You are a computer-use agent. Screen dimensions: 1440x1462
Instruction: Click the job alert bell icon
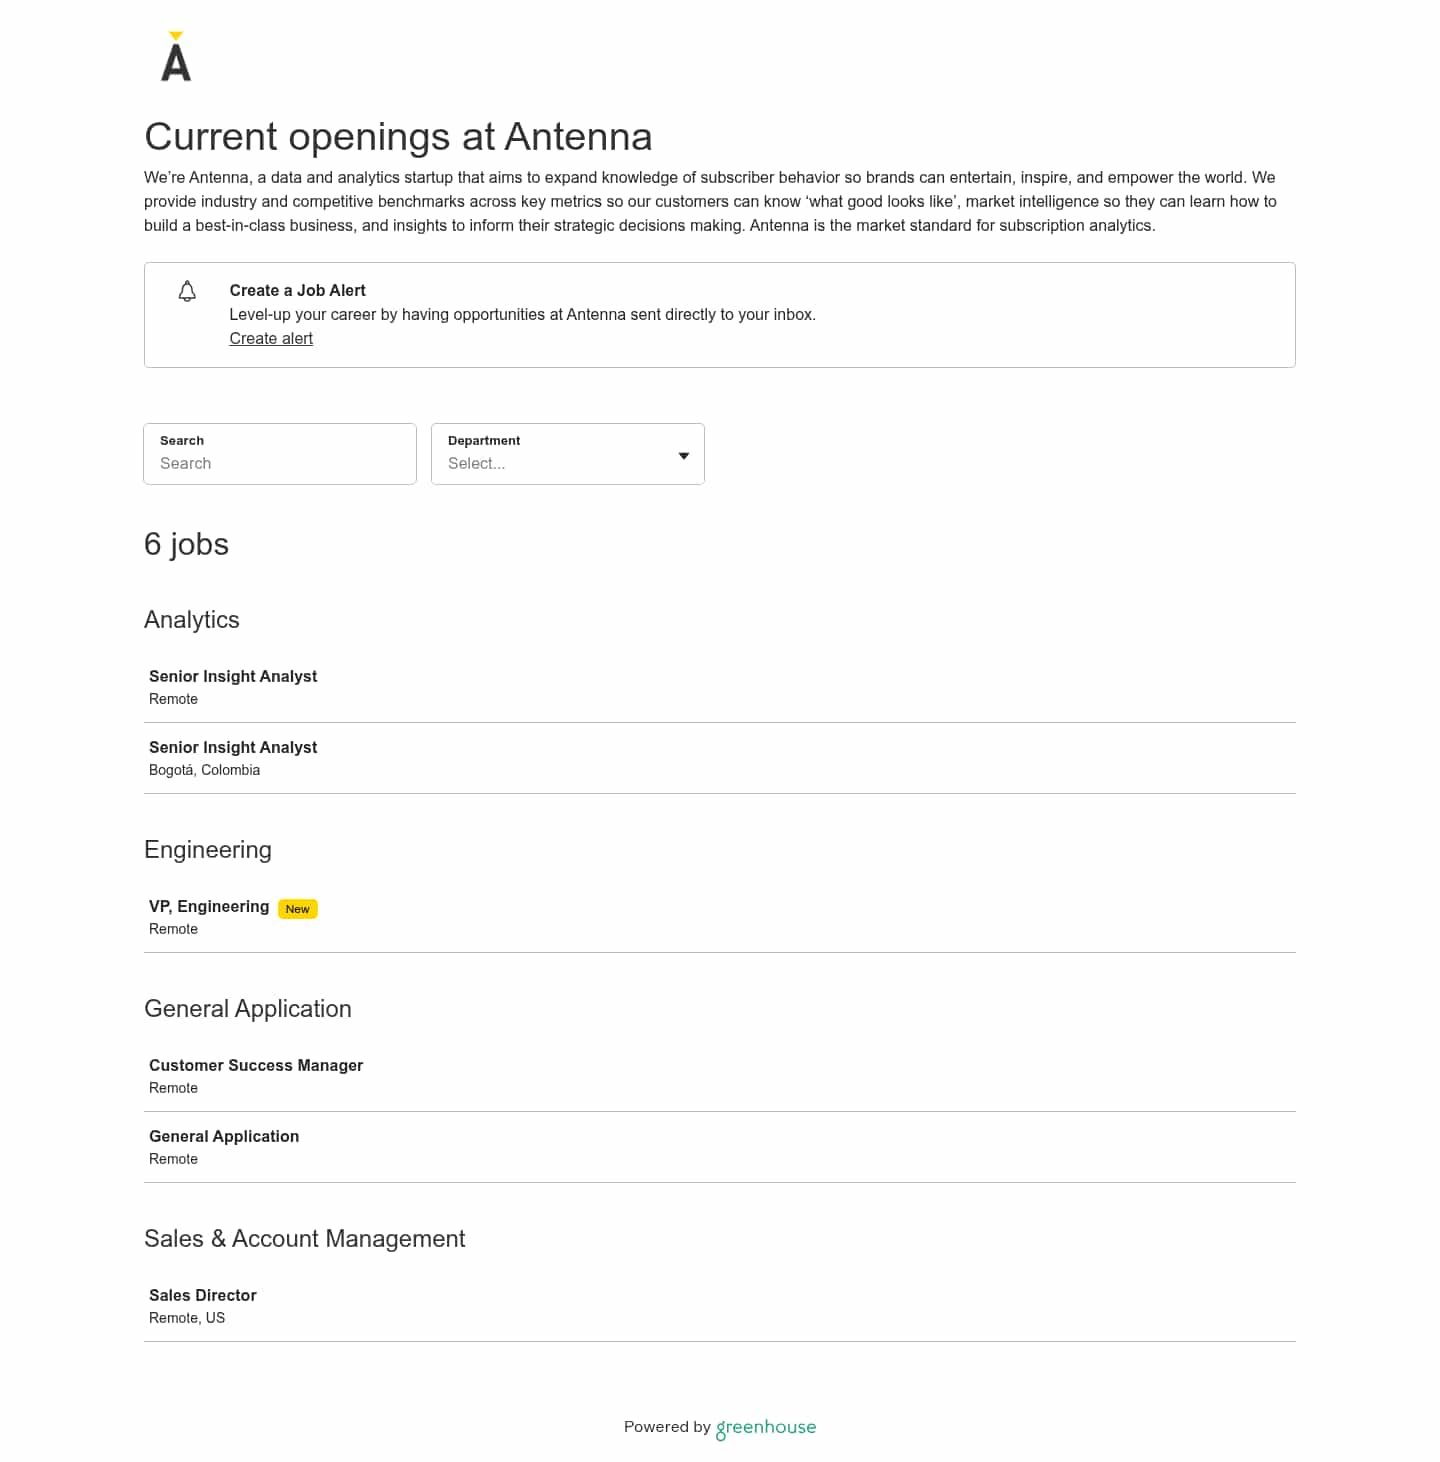point(187,291)
